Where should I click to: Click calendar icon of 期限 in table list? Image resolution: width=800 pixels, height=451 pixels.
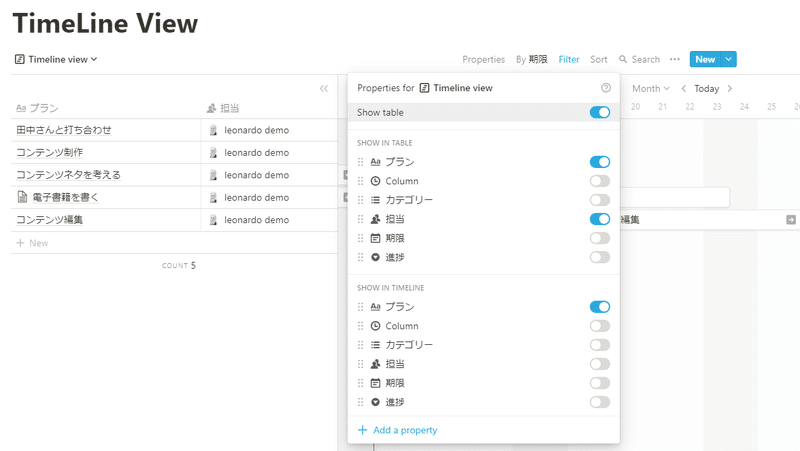(x=376, y=238)
